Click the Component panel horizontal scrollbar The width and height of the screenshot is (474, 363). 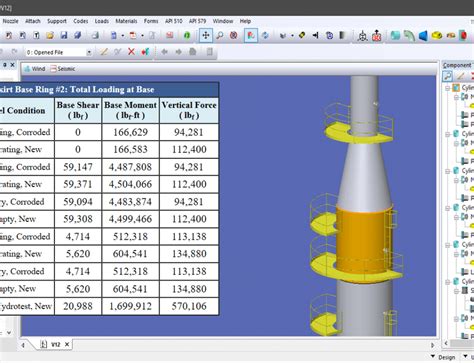[462, 343]
